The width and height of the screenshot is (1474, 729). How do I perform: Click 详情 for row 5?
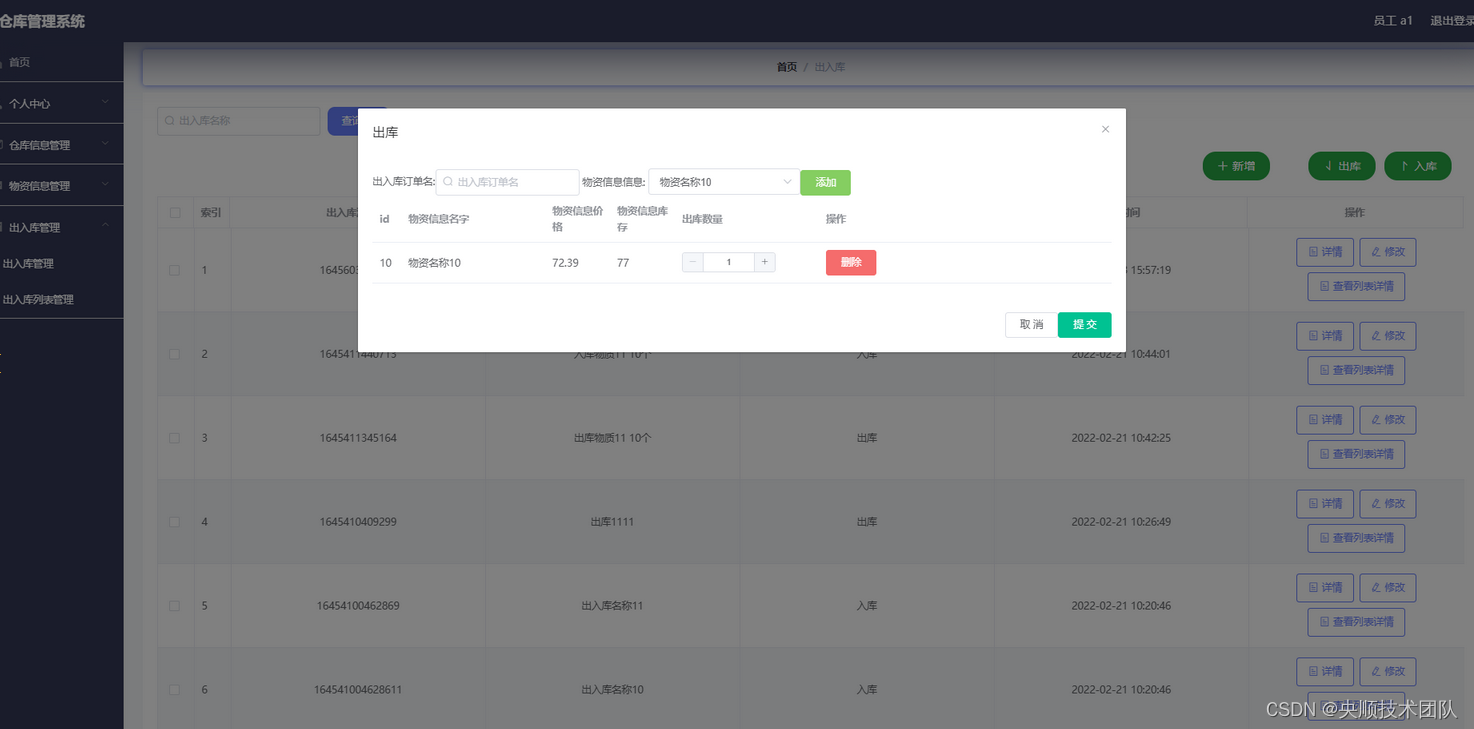1325,588
